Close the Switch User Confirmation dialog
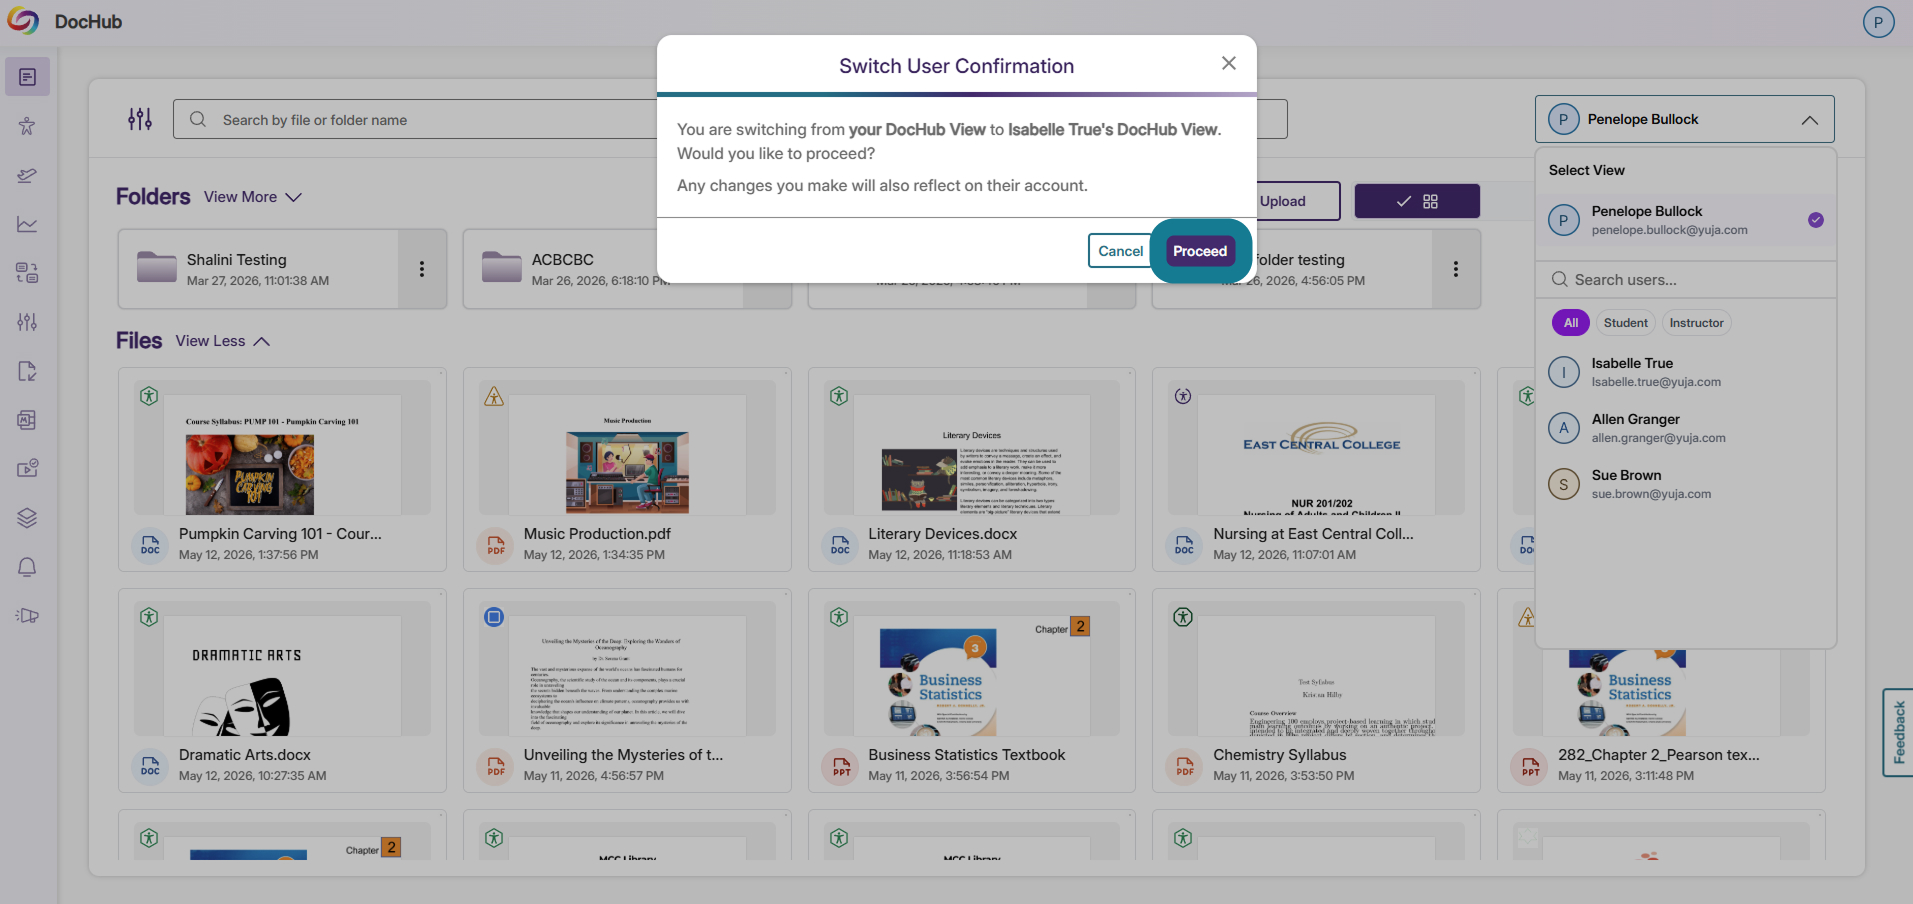 tap(1229, 63)
